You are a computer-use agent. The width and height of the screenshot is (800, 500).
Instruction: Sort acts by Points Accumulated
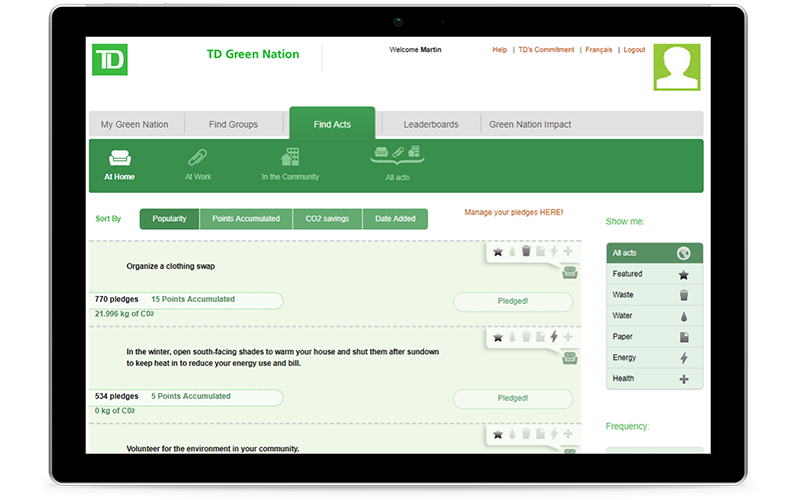[x=246, y=219]
